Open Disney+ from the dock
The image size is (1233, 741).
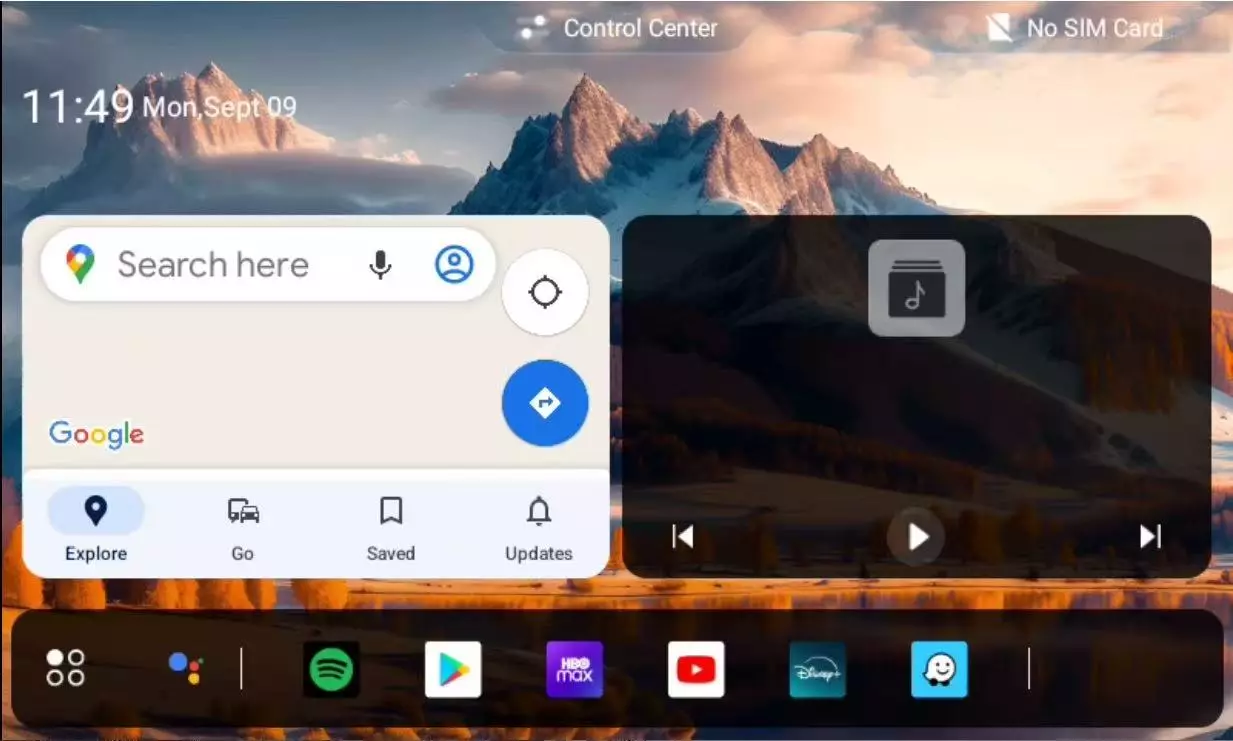click(817, 669)
